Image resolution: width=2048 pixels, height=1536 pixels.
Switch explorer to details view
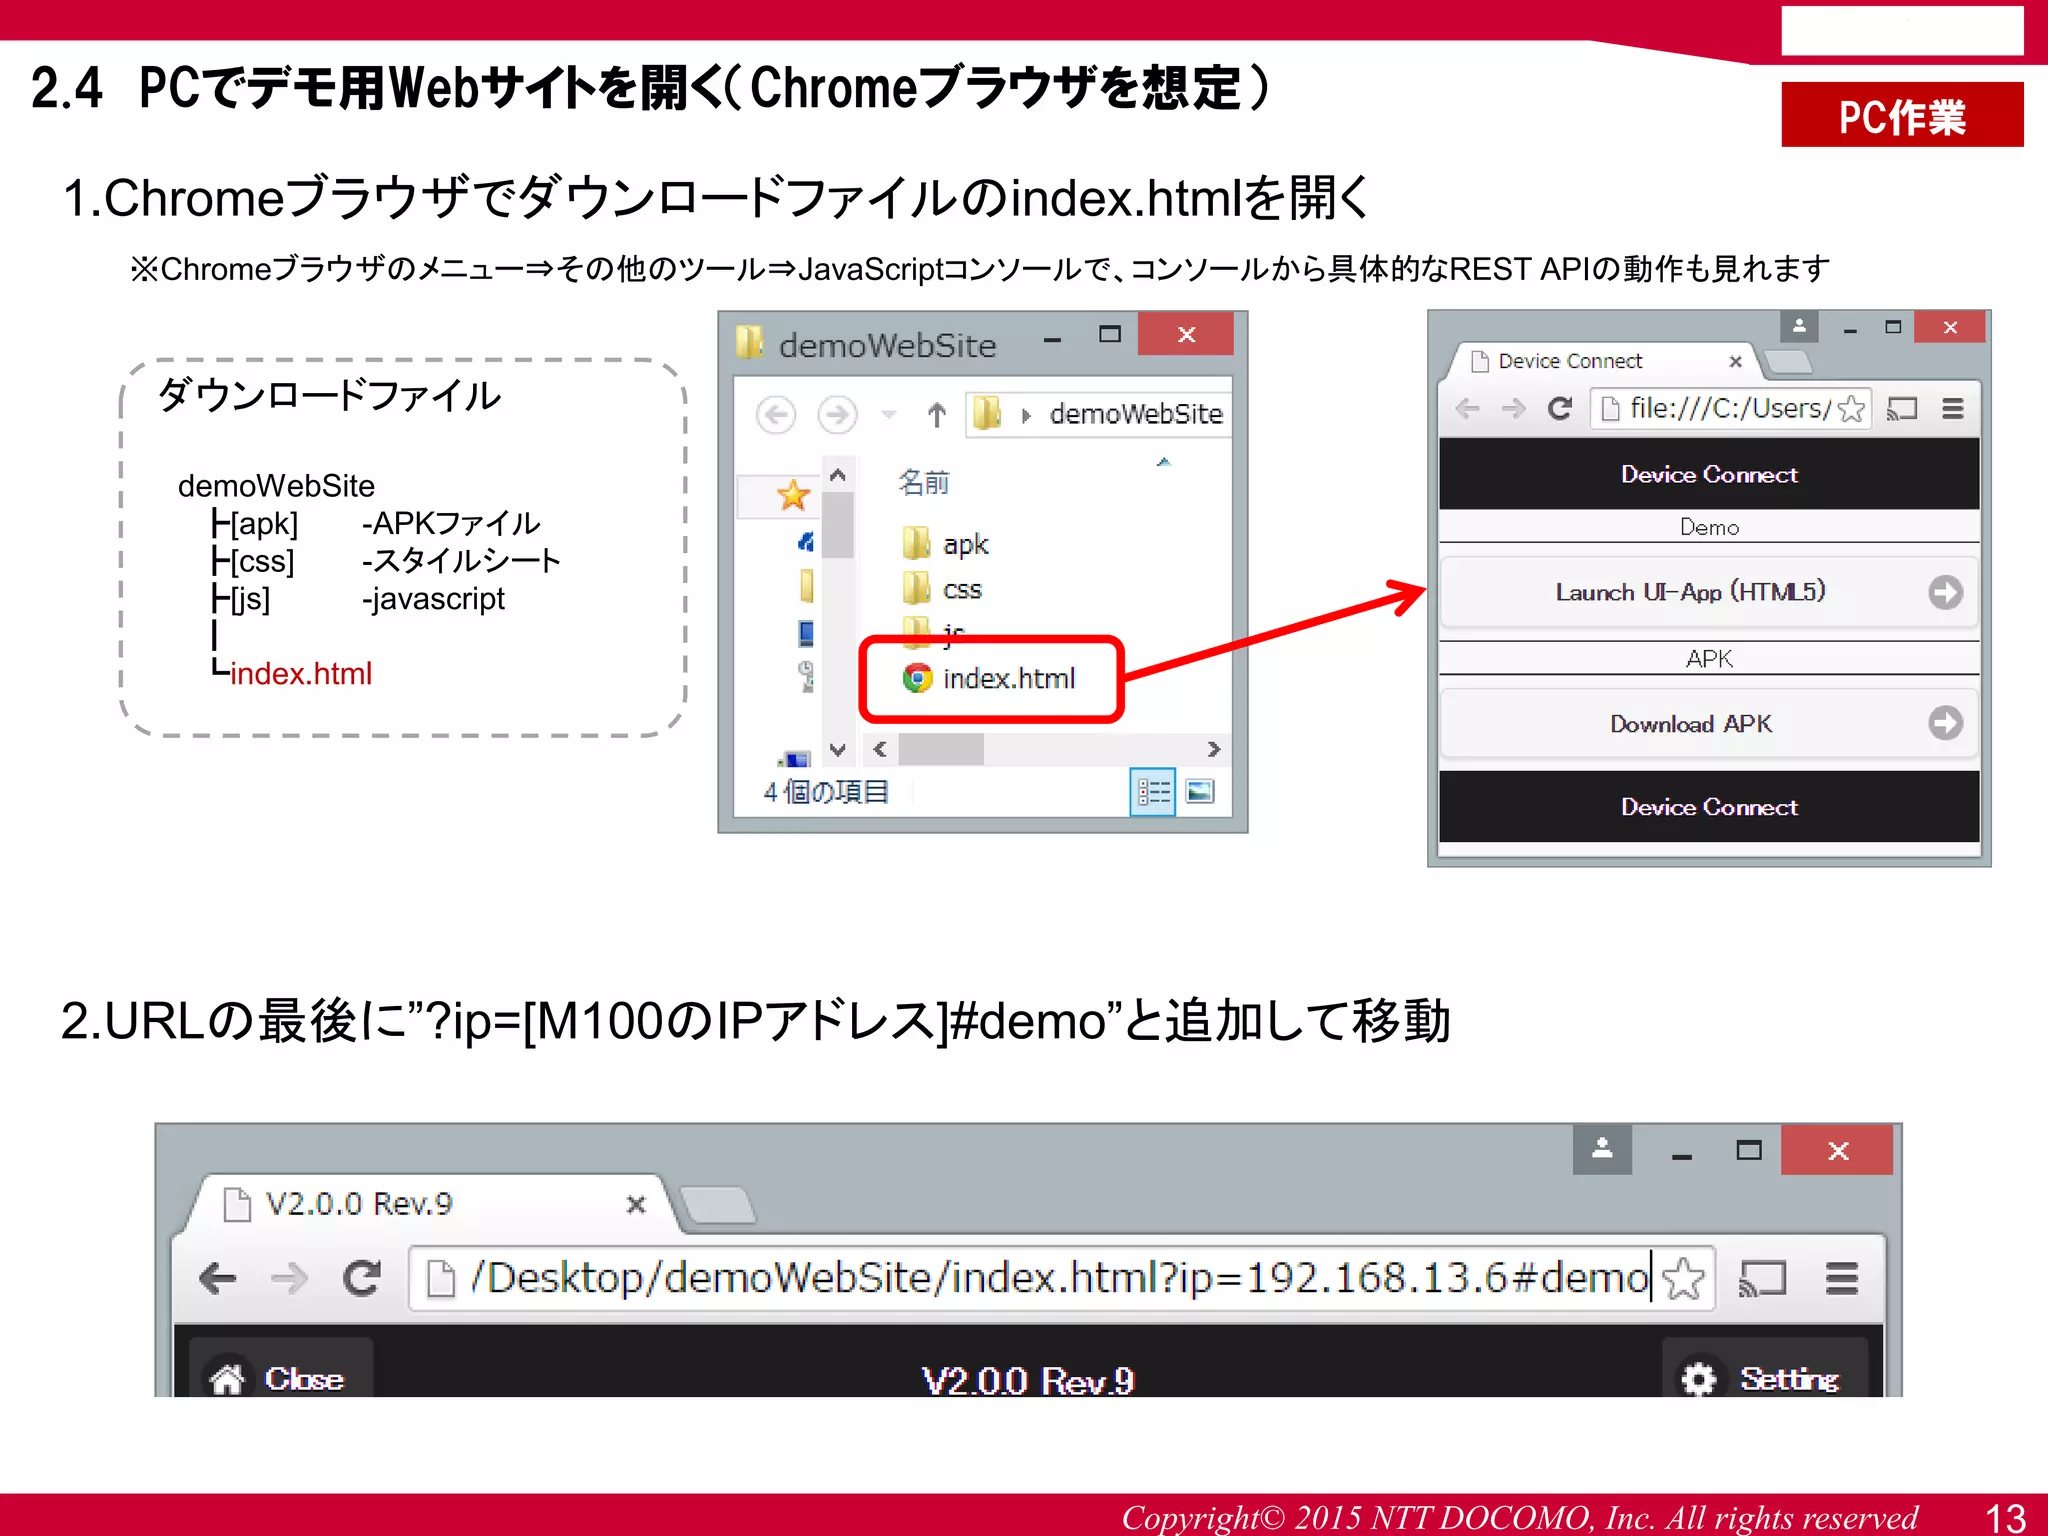[1152, 792]
